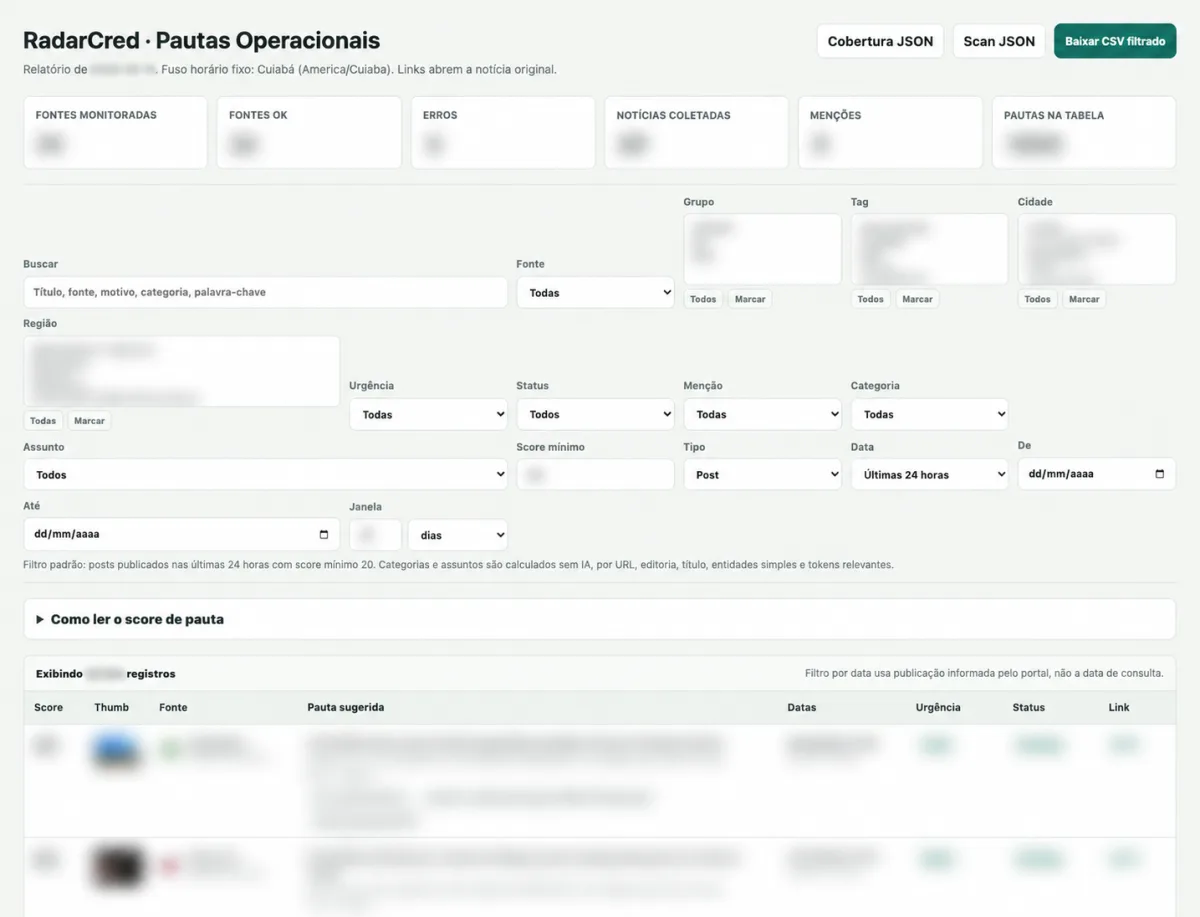Click Todos under the Tag list
This screenshot has width=1200, height=917.
click(870, 299)
